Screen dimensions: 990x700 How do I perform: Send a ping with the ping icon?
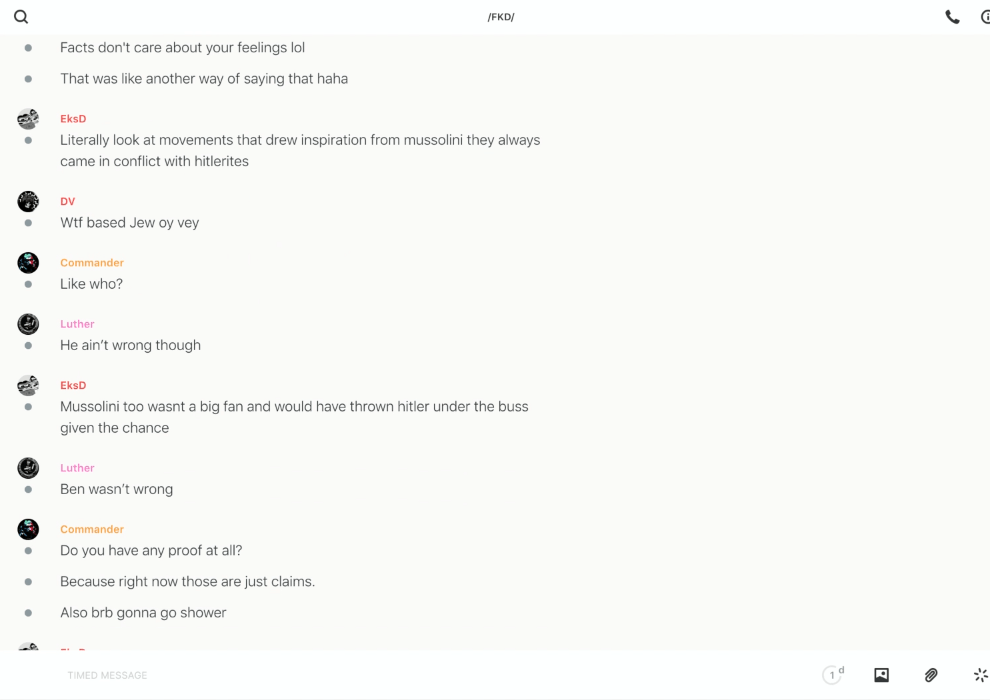tap(980, 675)
